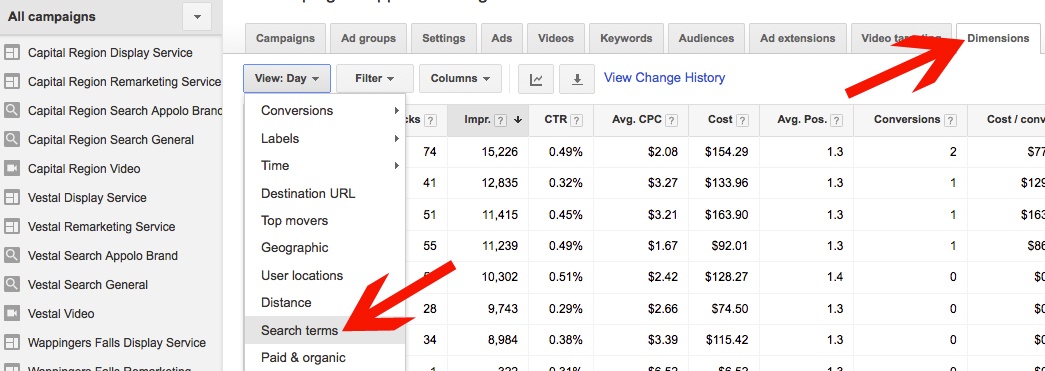Image resolution: width=1045 pixels, height=371 pixels.
Task: Click the $154.29 cost cell
Action: tap(726, 152)
